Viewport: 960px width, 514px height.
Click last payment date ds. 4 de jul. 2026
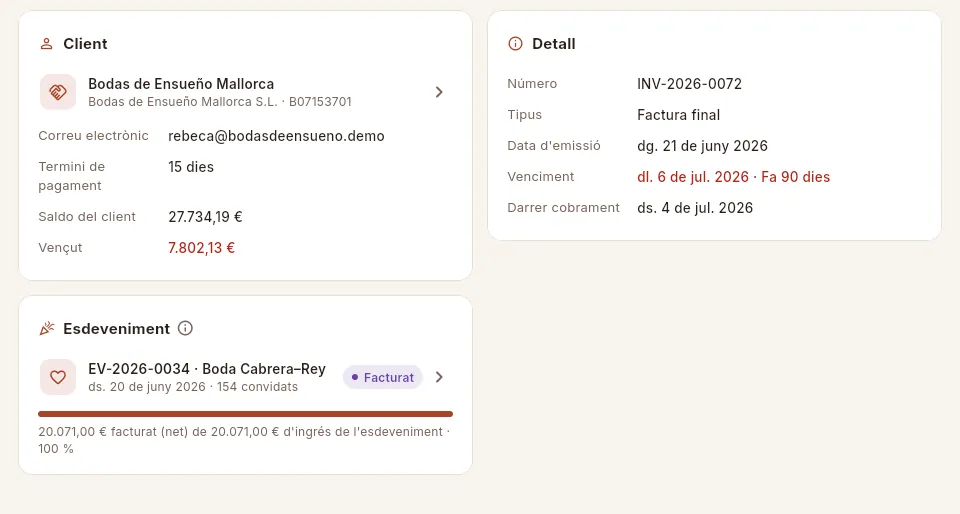coord(695,208)
